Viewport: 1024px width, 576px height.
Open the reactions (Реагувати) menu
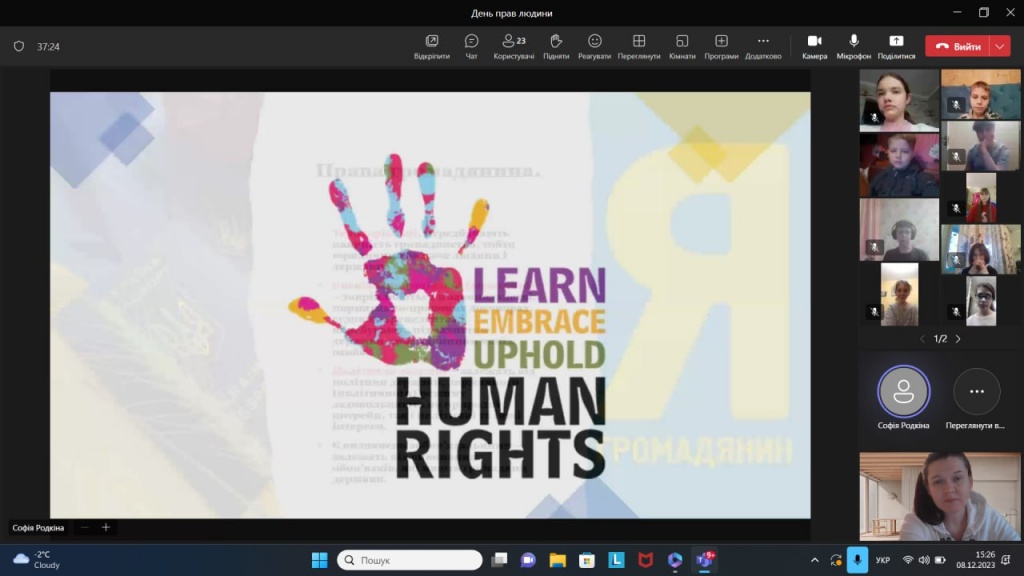point(595,46)
